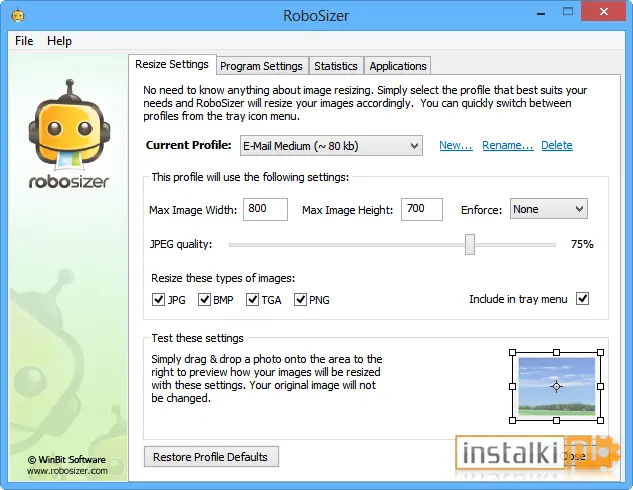Click the www.robosizer.com text
The image size is (633, 490).
(x=67, y=471)
